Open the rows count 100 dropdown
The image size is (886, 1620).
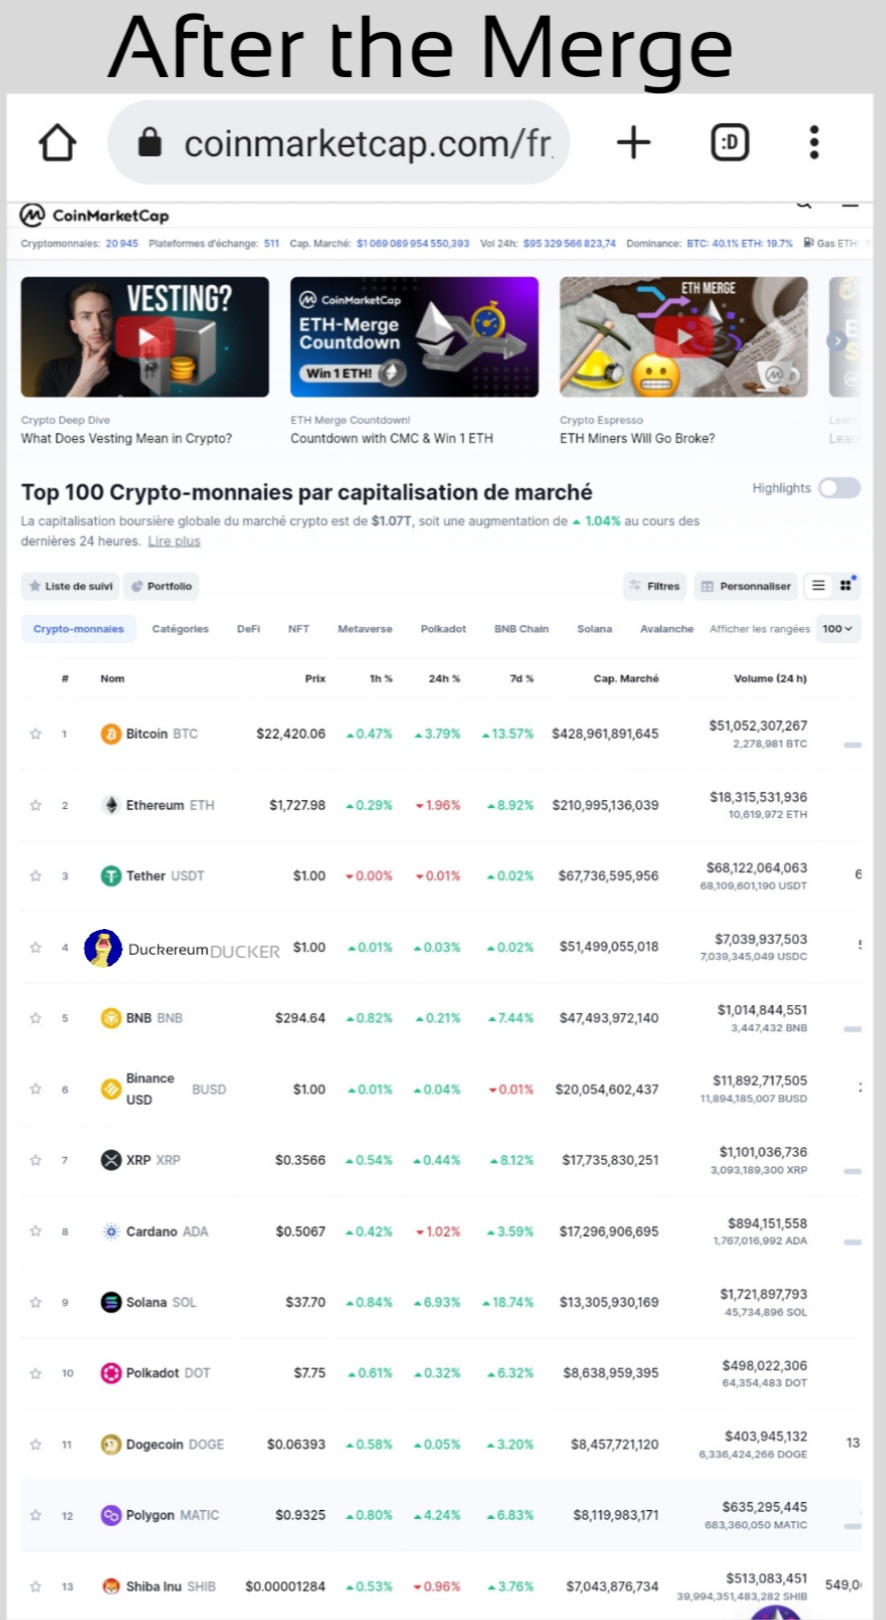838,629
